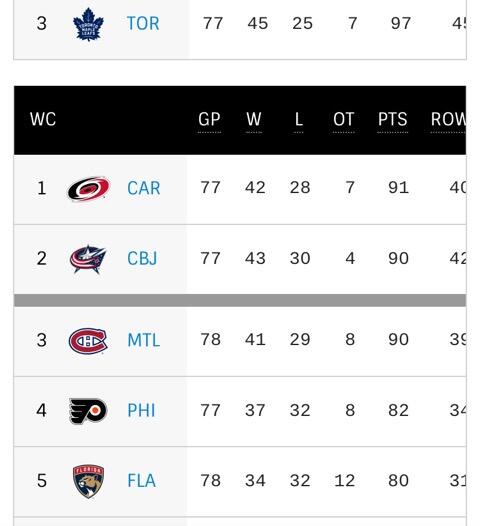Click the Florida Panthers logo
Image resolution: width=480 pixels, height=526 pixels.
point(88,481)
